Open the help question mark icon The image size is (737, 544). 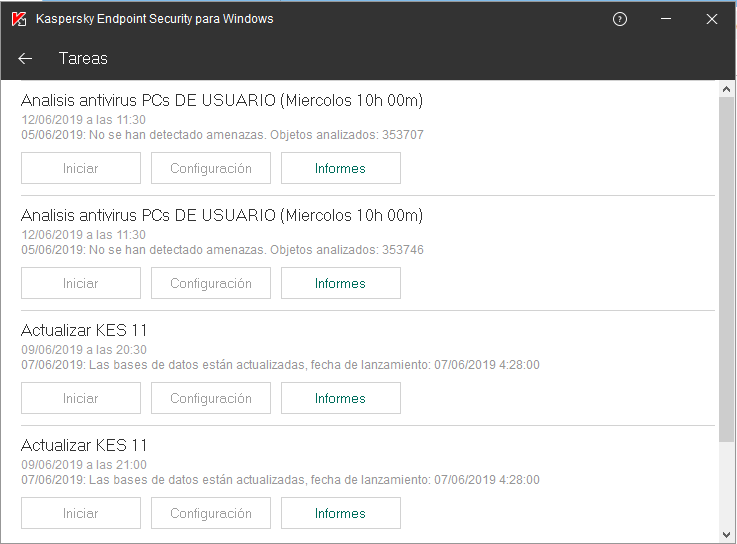point(620,19)
